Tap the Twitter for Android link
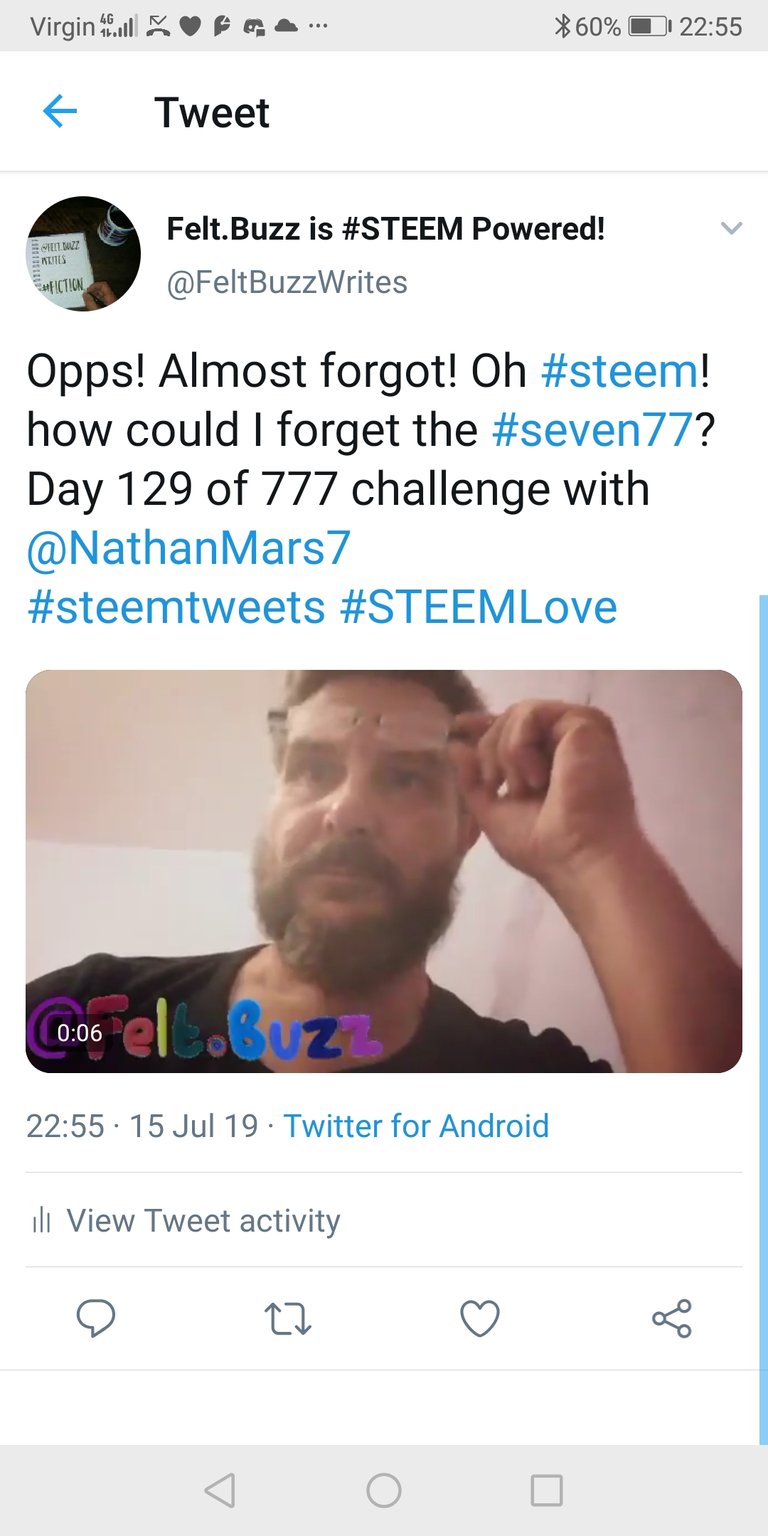The width and height of the screenshot is (768, 1536). [416, 1126]
